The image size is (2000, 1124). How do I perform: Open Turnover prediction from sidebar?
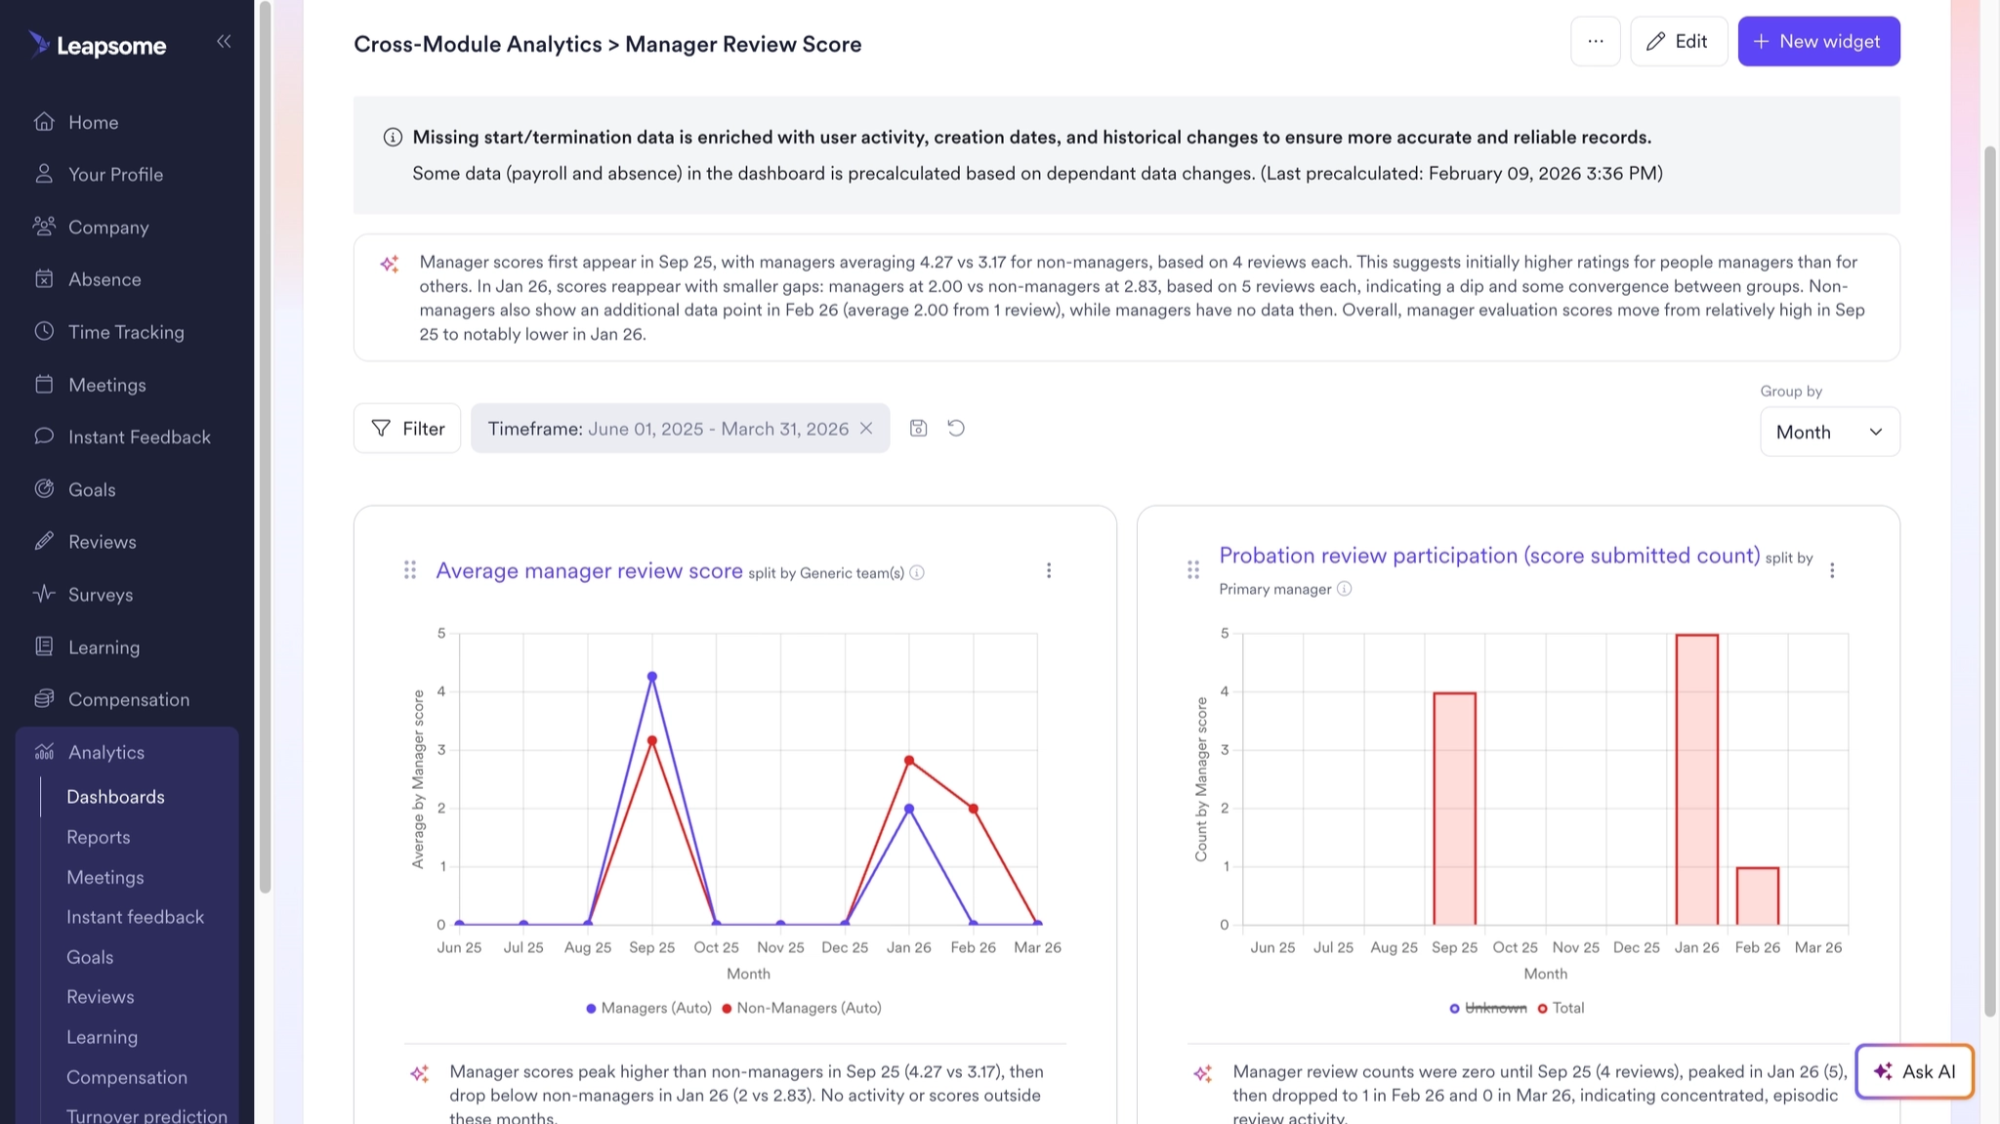146,1114
